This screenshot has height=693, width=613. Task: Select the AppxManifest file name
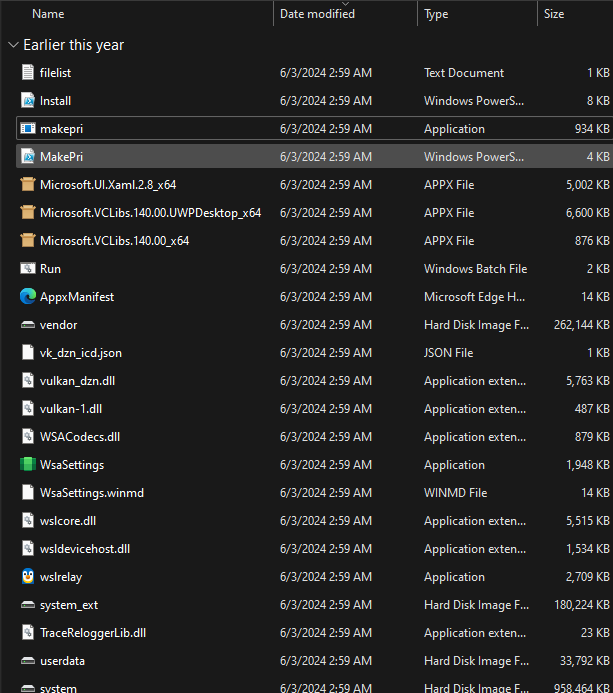pyautogui.click(x=77, y=297)
